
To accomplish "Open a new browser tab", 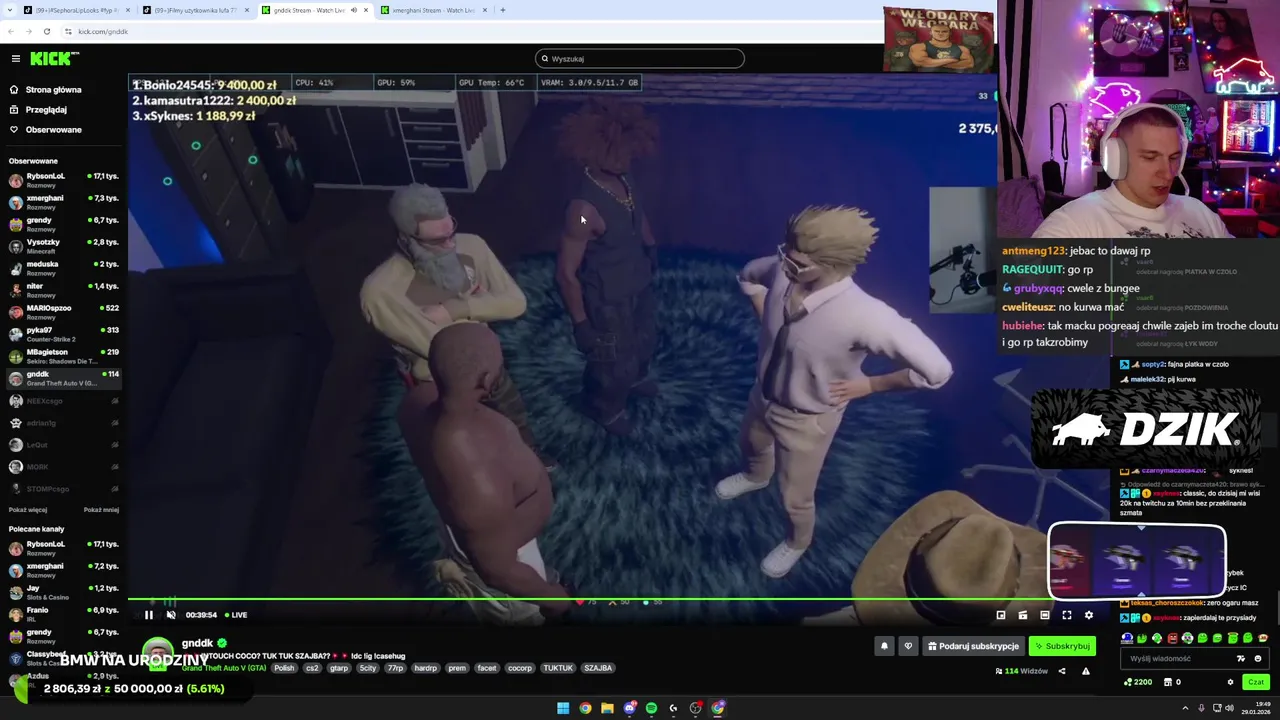I will click(502, 10).
